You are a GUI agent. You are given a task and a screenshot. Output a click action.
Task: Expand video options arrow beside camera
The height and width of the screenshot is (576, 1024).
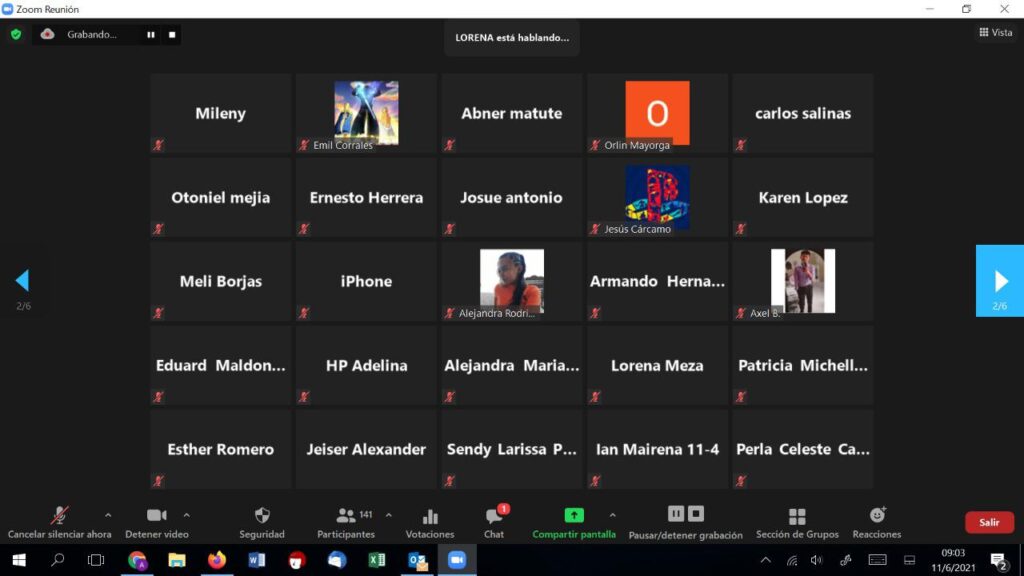tap(186, 515)
